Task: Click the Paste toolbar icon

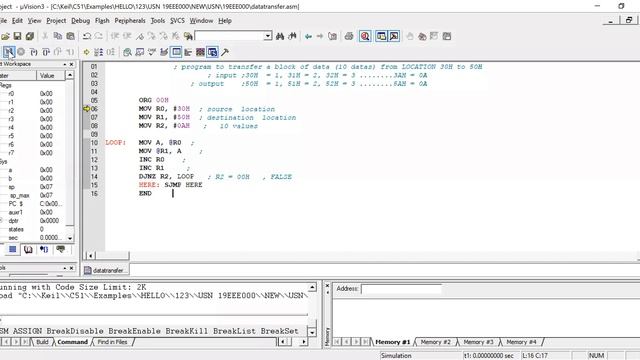Action: [x=70, y=36]
